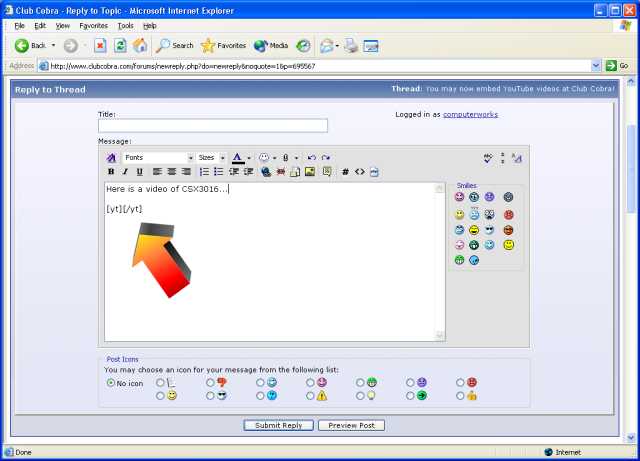Wrap selection in code tags with # icon
Viewport: 640px width, 461px height.
point(345,172)
